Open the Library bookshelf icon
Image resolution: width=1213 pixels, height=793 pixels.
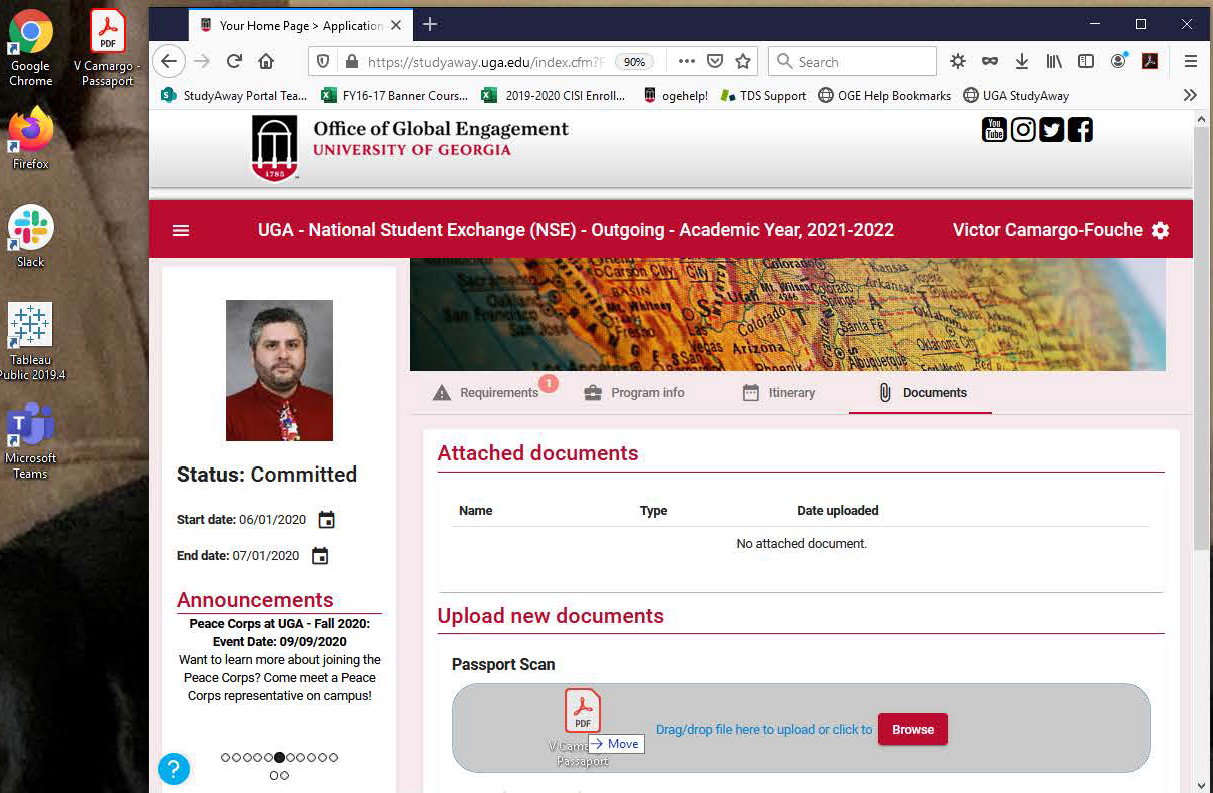pos(1054,61)
